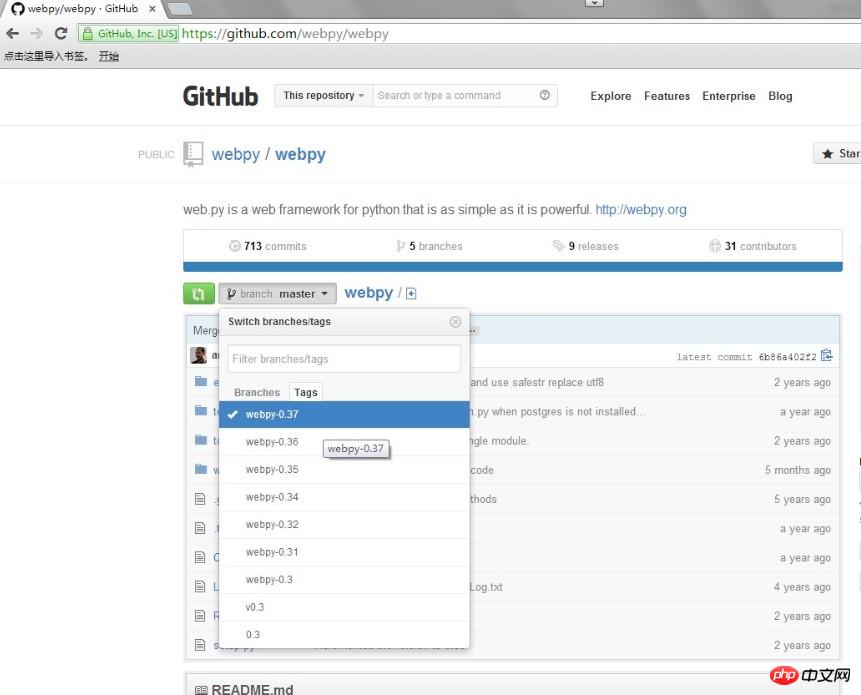
Task: Select tag webpy-0.36
Action: click(x=344, y=442)
